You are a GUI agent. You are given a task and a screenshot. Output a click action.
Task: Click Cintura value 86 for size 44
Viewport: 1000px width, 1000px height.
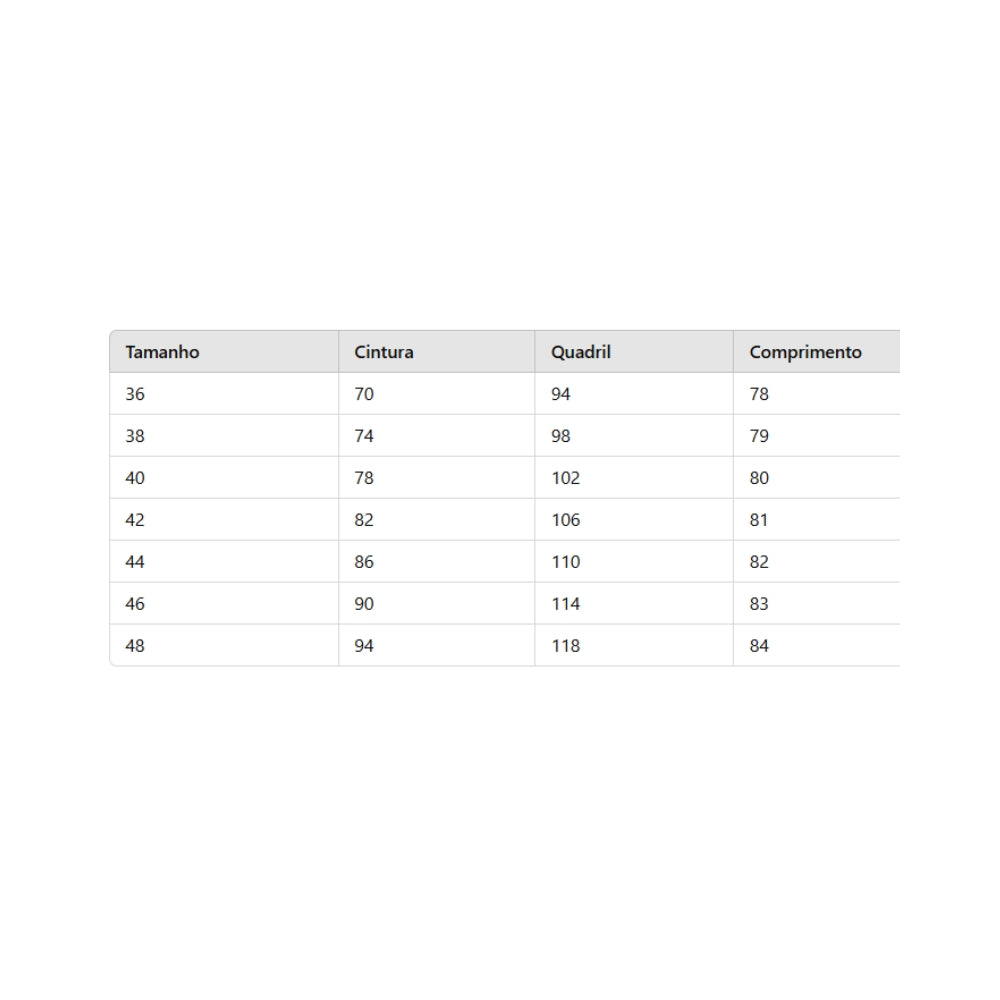click(364, 562)
